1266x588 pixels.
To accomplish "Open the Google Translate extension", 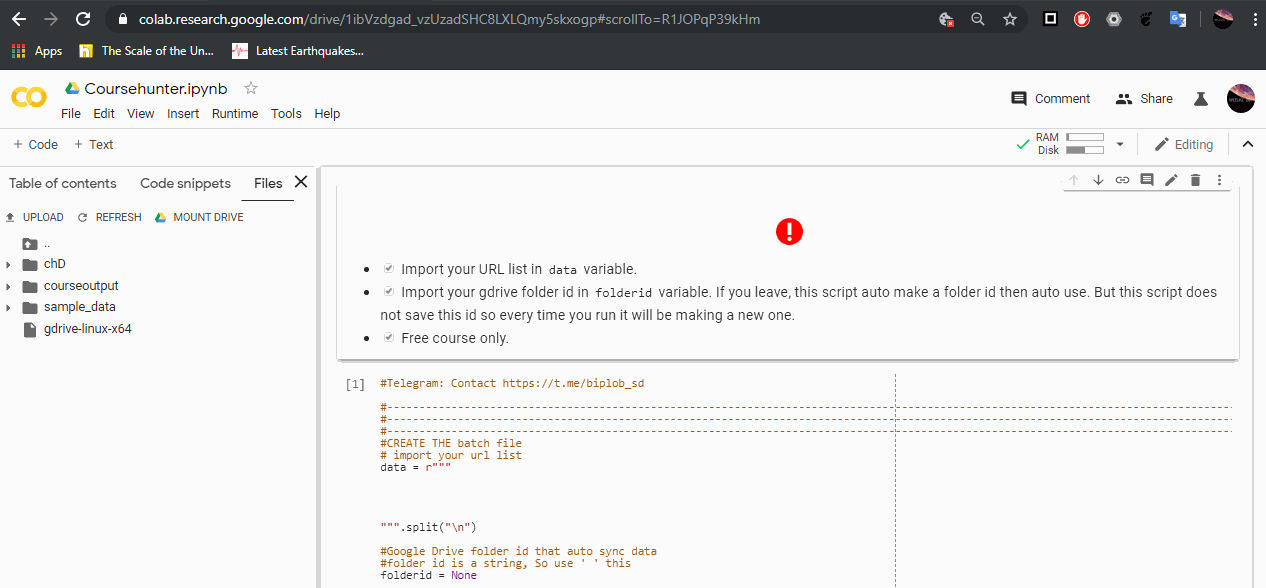I will pyautogui.click(x=1178, y=19).
